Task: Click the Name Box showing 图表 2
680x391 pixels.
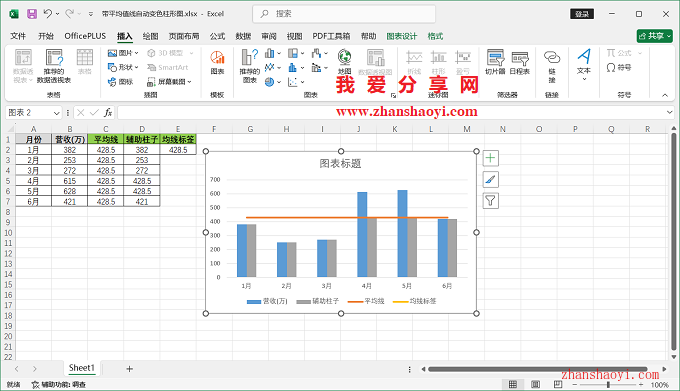Action: [x=29, y=113]
